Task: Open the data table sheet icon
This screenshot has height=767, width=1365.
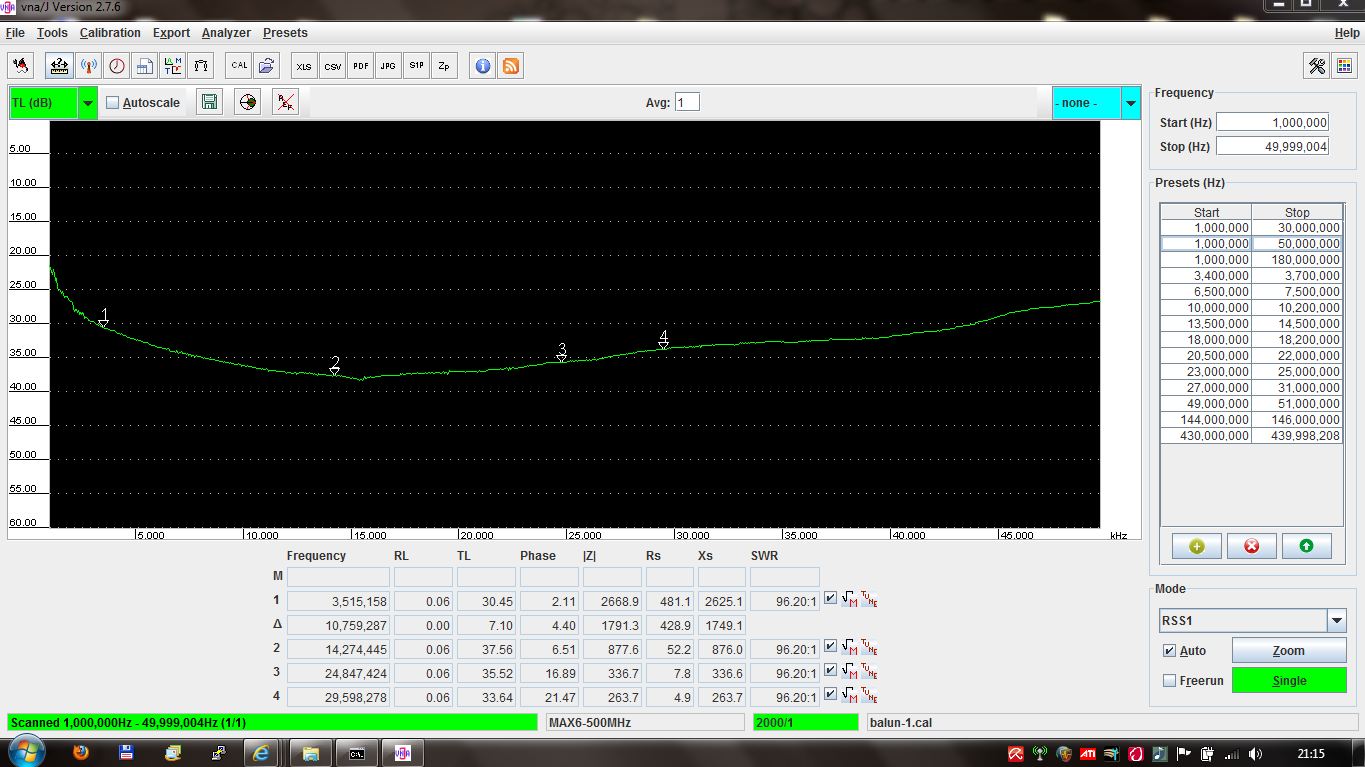Action: (145, 66)
